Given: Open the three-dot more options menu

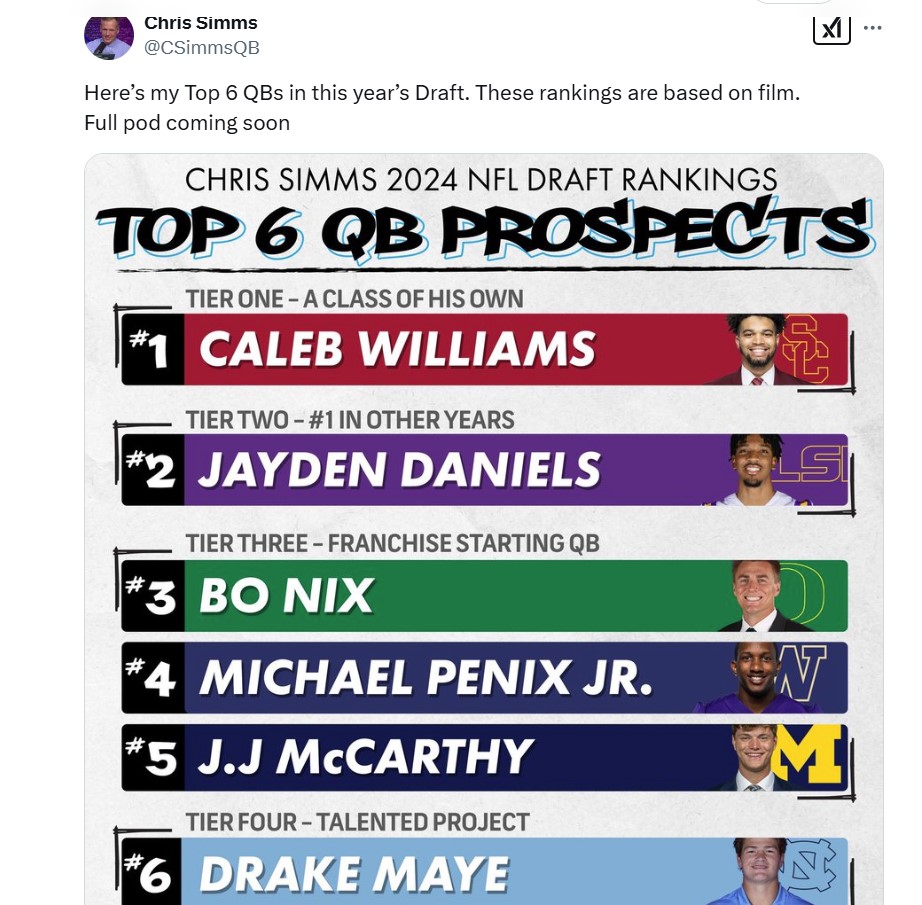Looking at the screenshot, I should (x=873, y=28).
